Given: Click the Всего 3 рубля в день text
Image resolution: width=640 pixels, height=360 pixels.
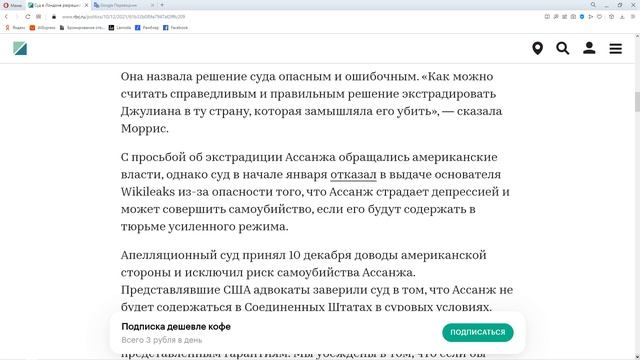Looking at the screenshot, I should tap(162, 340).
